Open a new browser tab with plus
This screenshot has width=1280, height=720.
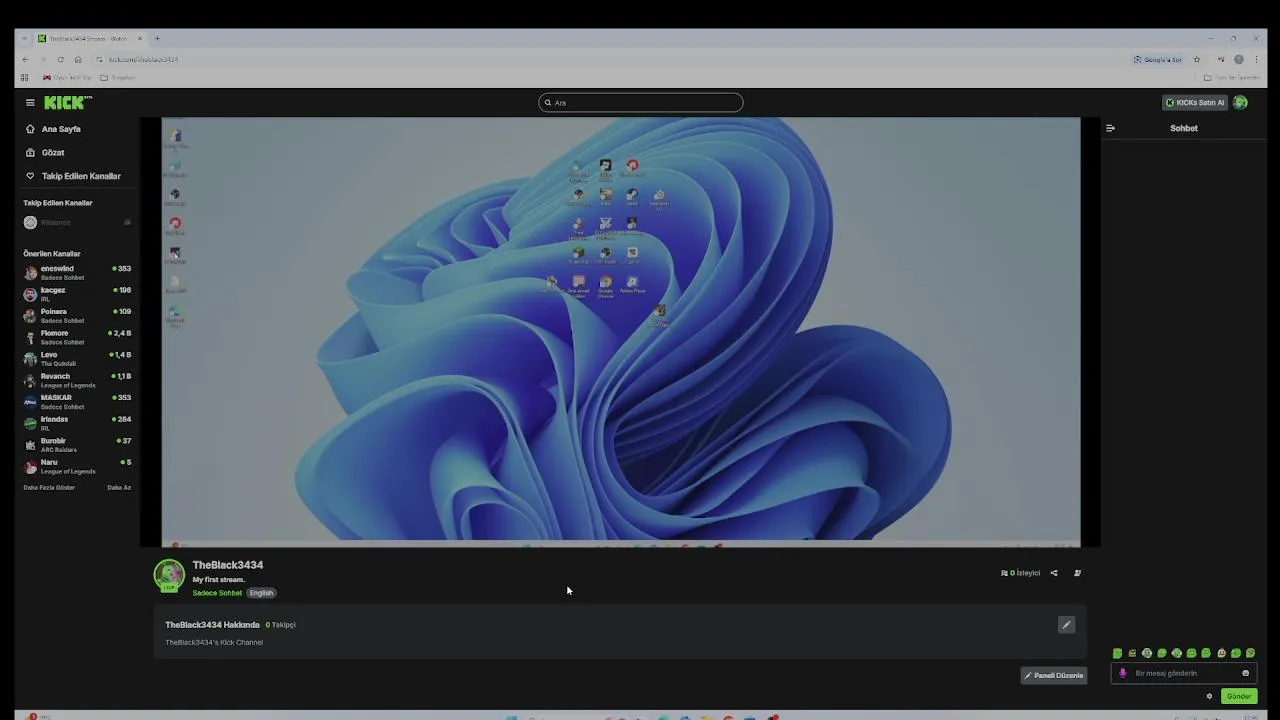pos(157,38)
